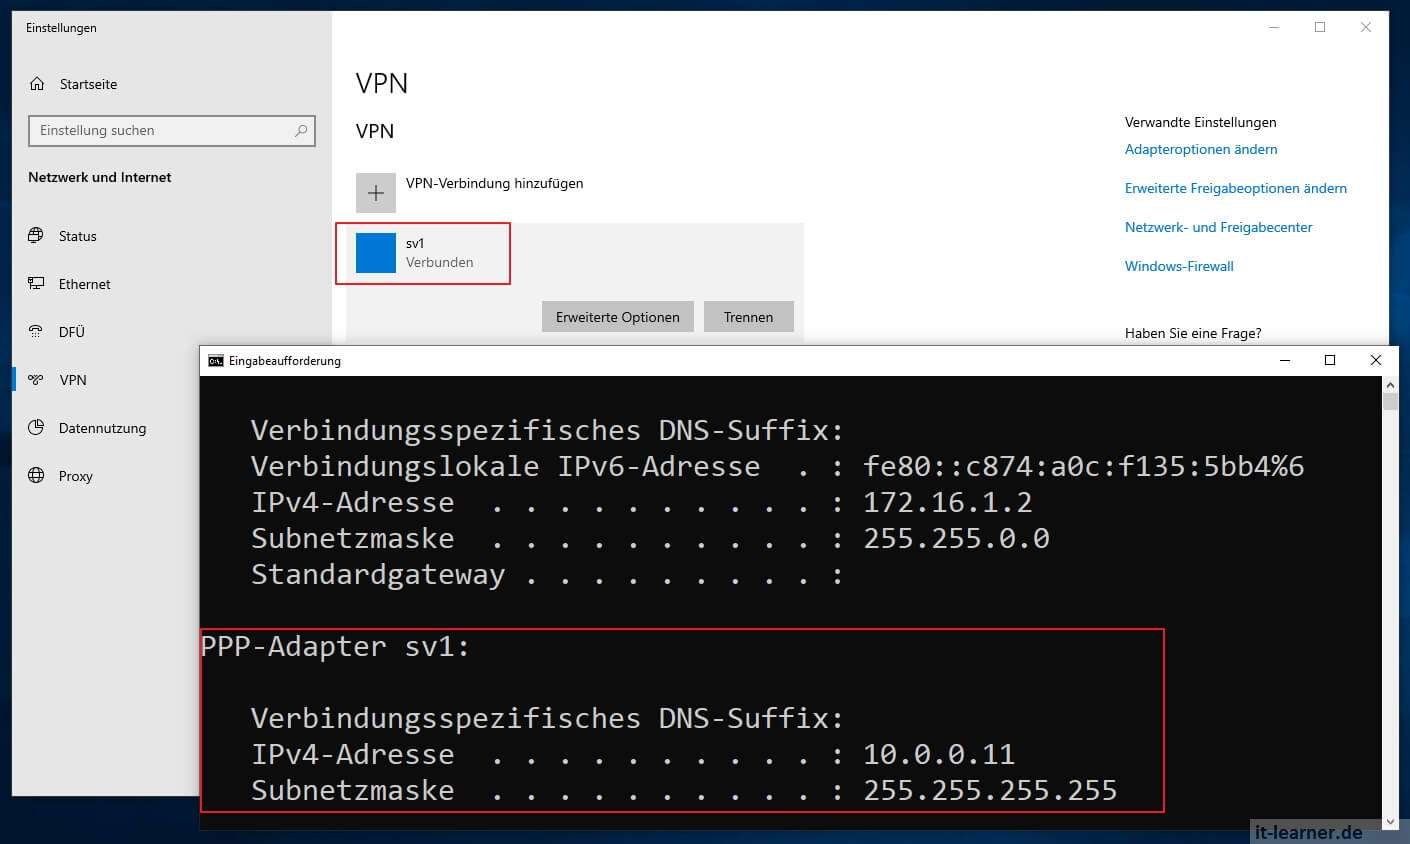This screenshot has width=1410, height=844.
Task: Focus the Einstellung suchen search field
Action: (160, 131)
